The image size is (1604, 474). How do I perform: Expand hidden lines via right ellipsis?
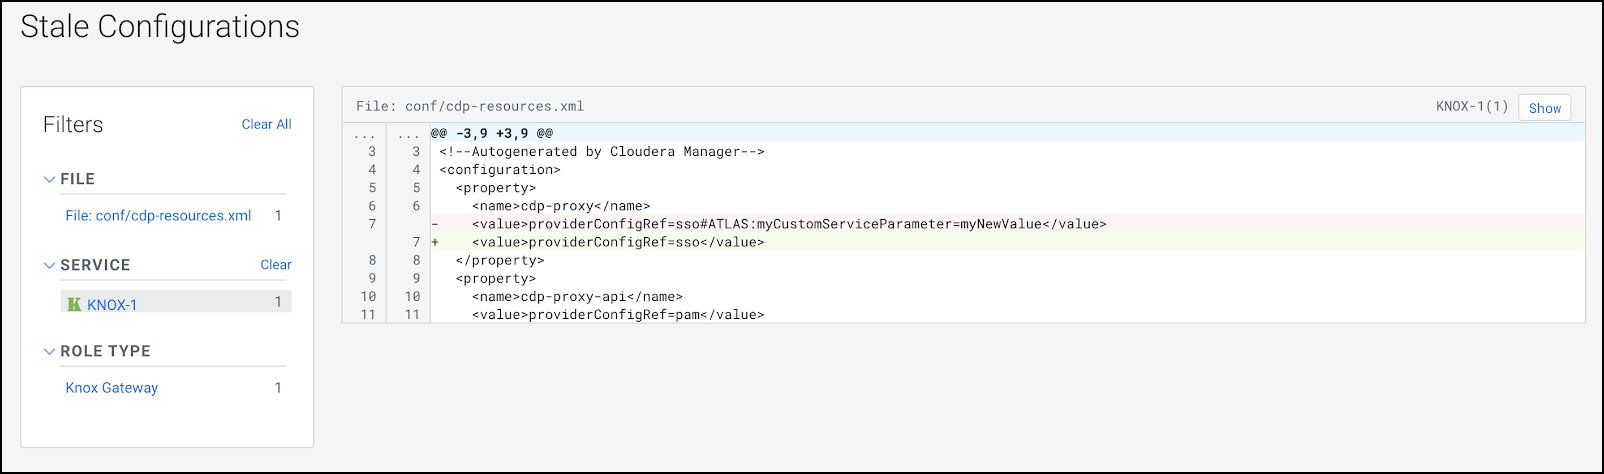pyautogui.click(x=408, y=134)
